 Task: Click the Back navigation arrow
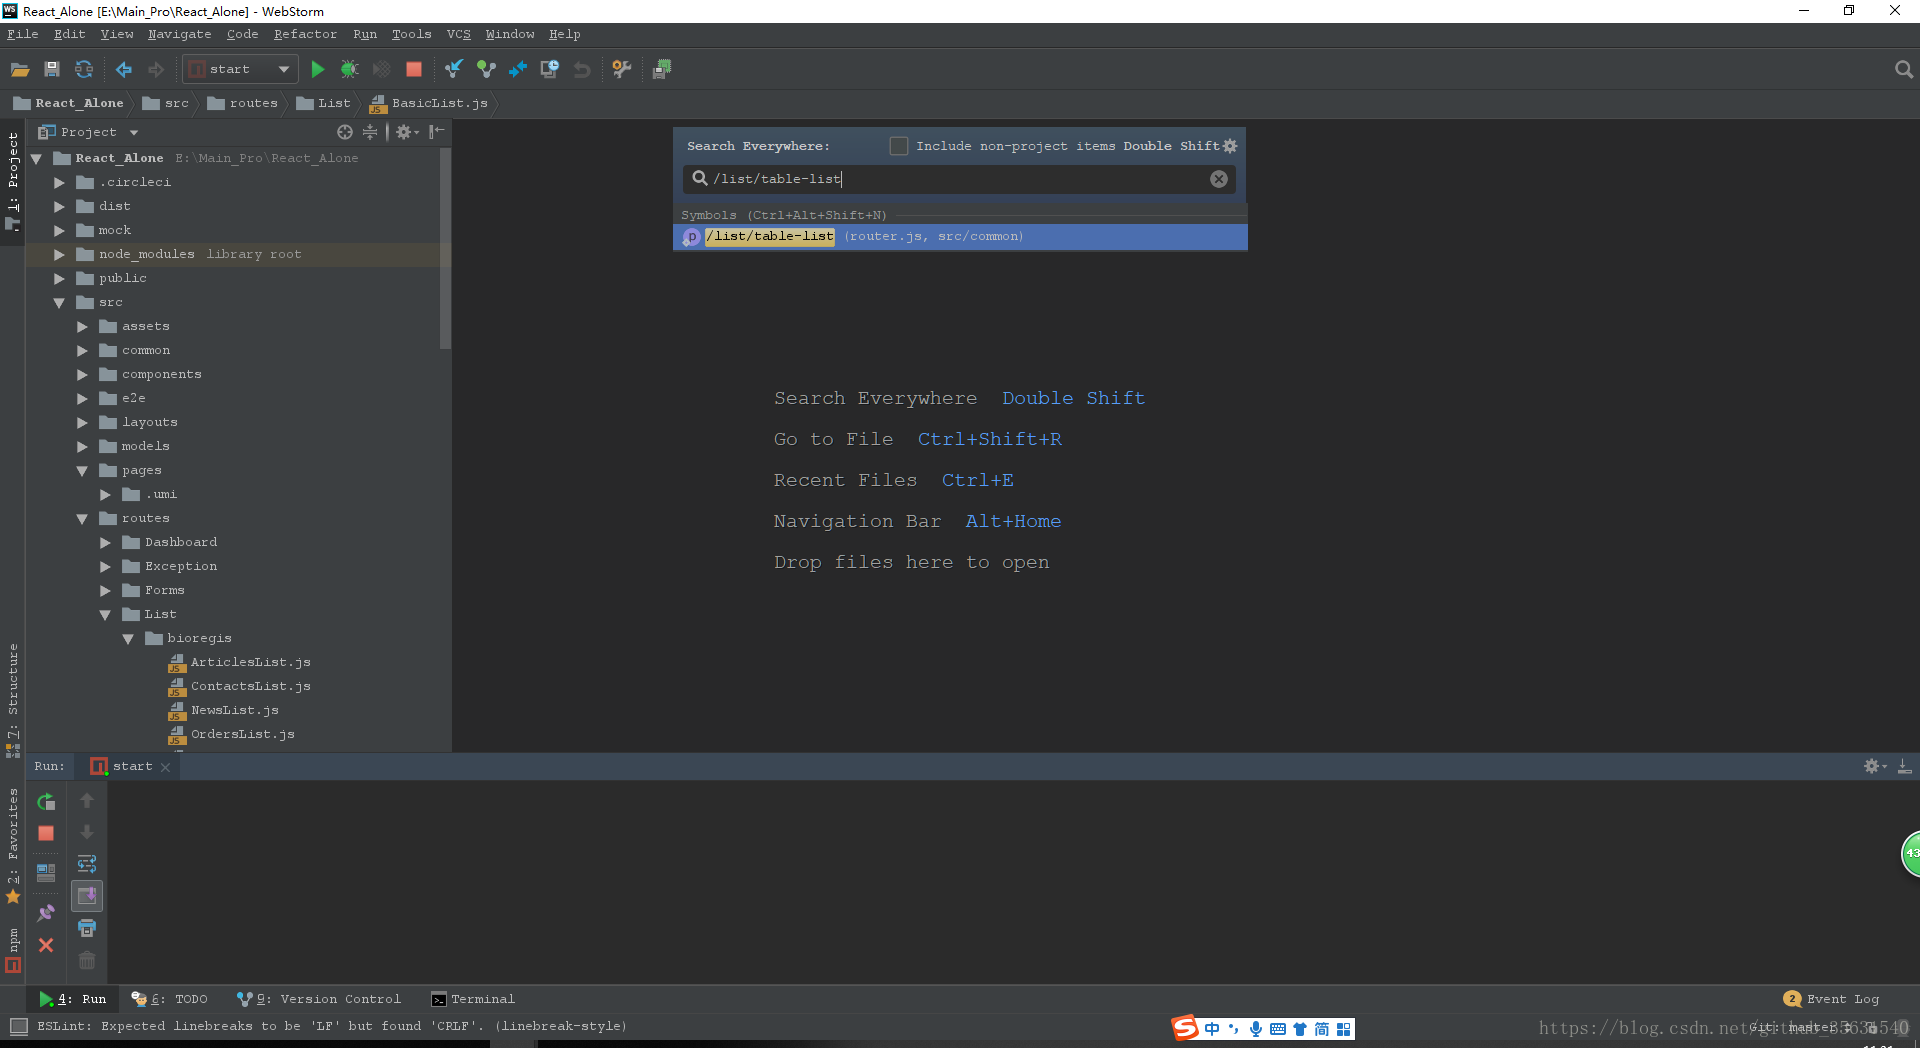pyautogui.click(x=124, y=69)
